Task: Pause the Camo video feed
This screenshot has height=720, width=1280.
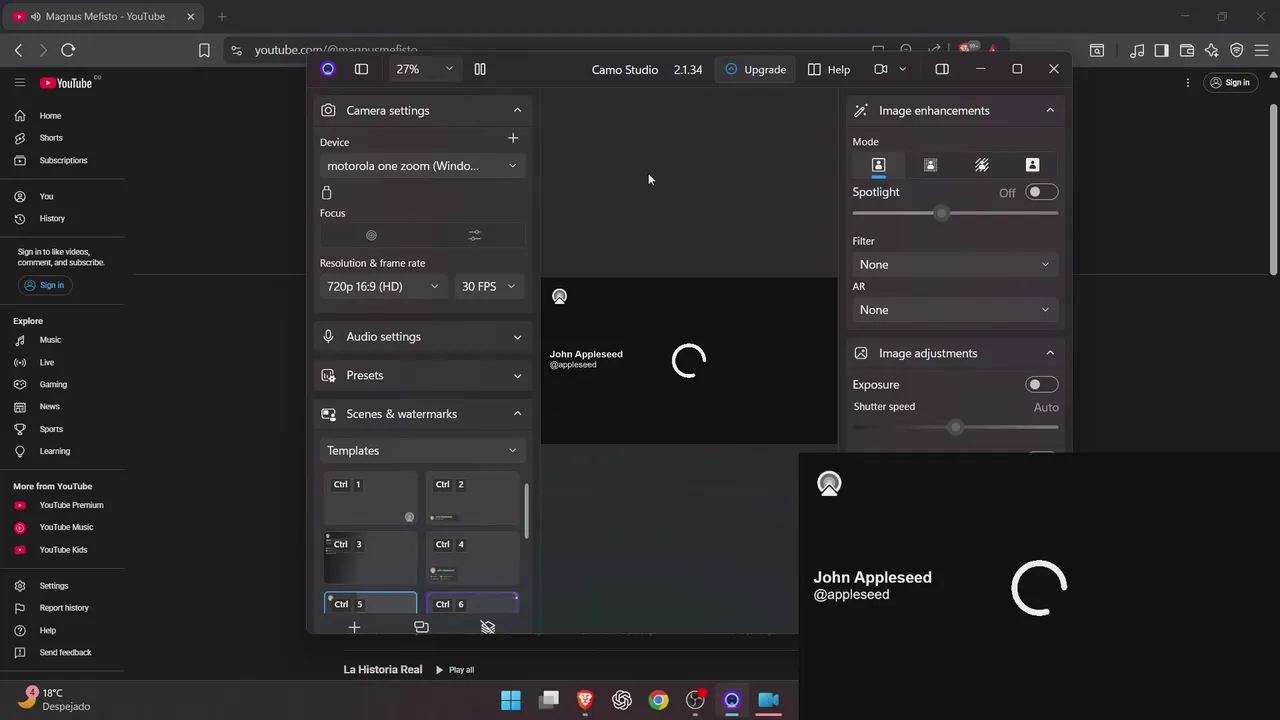Action: pyautogui.click(x=480, y=69)
